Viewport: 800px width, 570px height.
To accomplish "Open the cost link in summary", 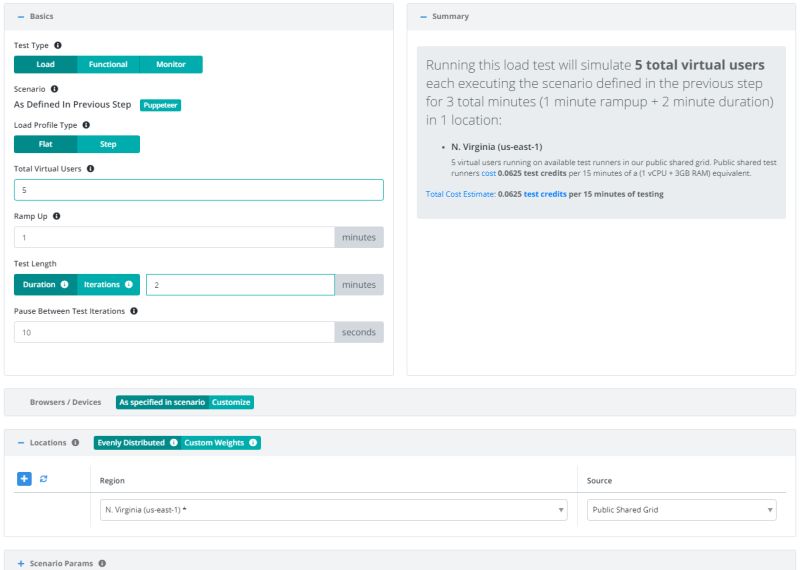I will [488, 174].
